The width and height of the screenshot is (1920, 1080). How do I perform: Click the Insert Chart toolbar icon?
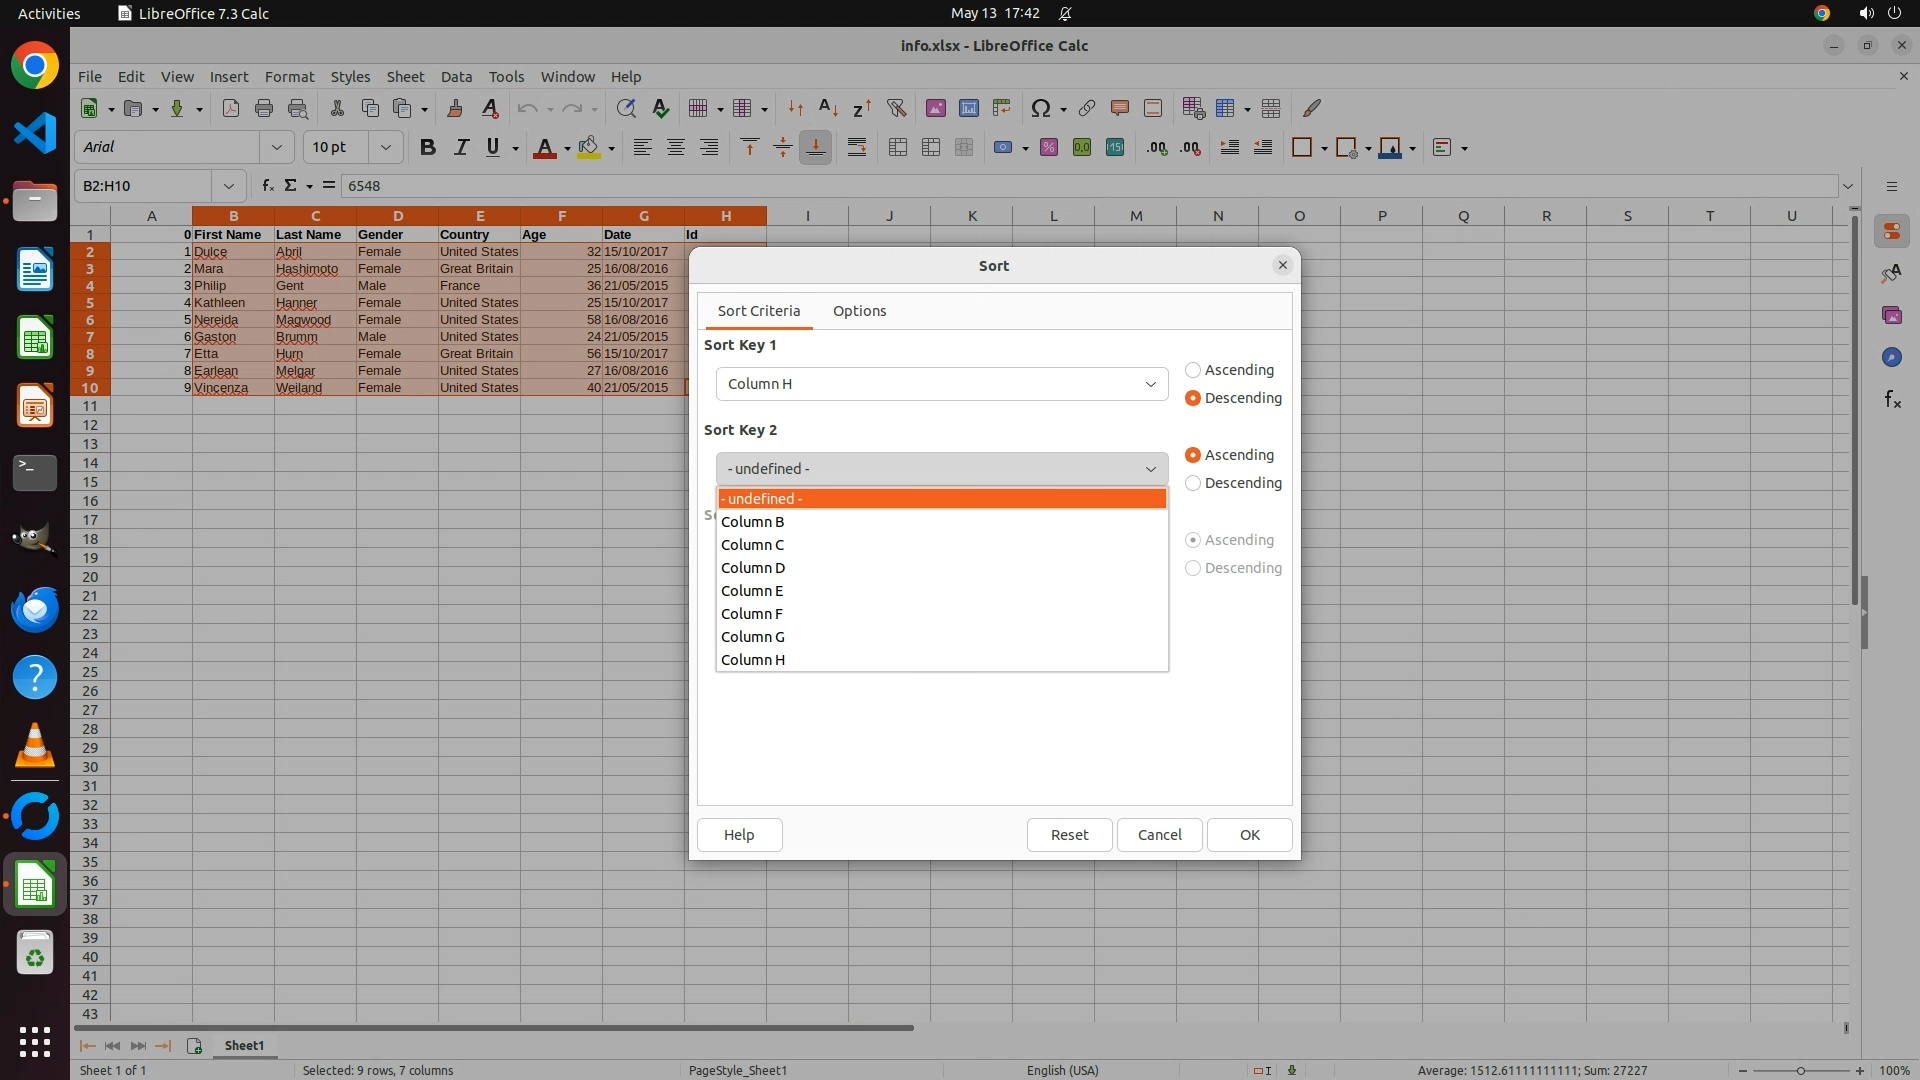pos(968,108)
